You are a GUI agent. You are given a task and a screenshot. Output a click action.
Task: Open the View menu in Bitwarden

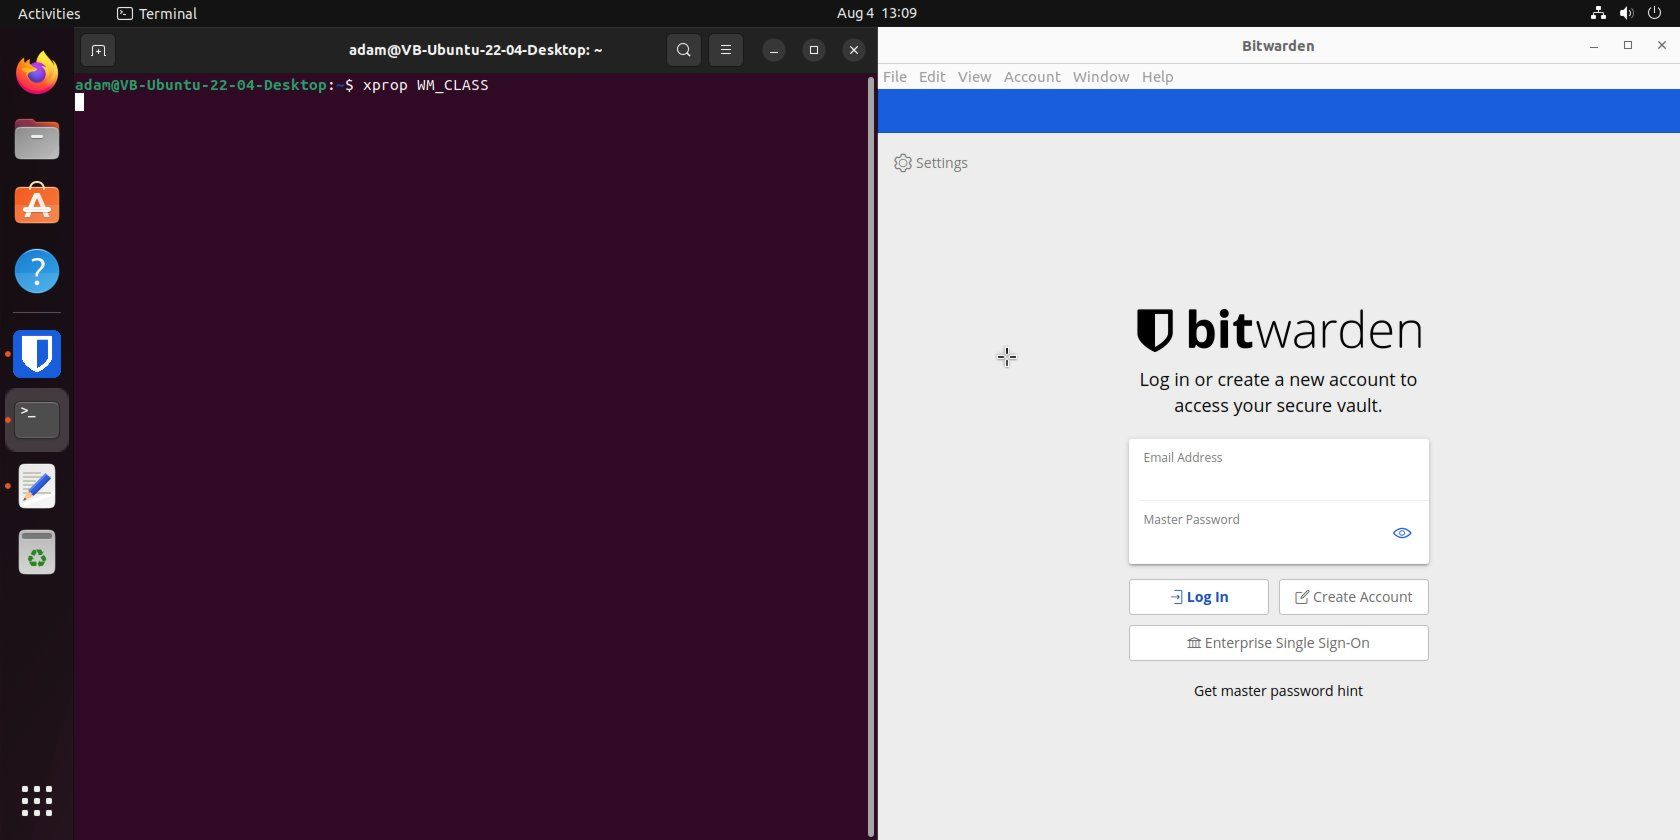[974, 77]
